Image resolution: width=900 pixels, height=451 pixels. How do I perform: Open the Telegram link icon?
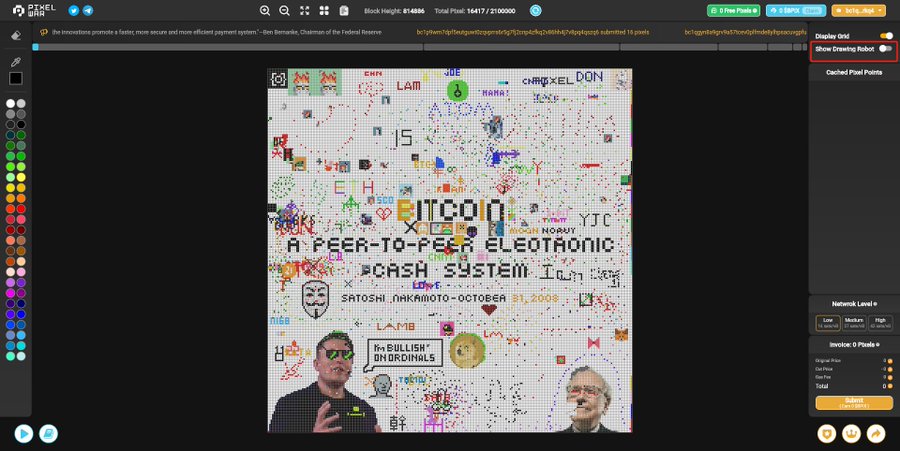pyautogui.click(x=88, y=11)
